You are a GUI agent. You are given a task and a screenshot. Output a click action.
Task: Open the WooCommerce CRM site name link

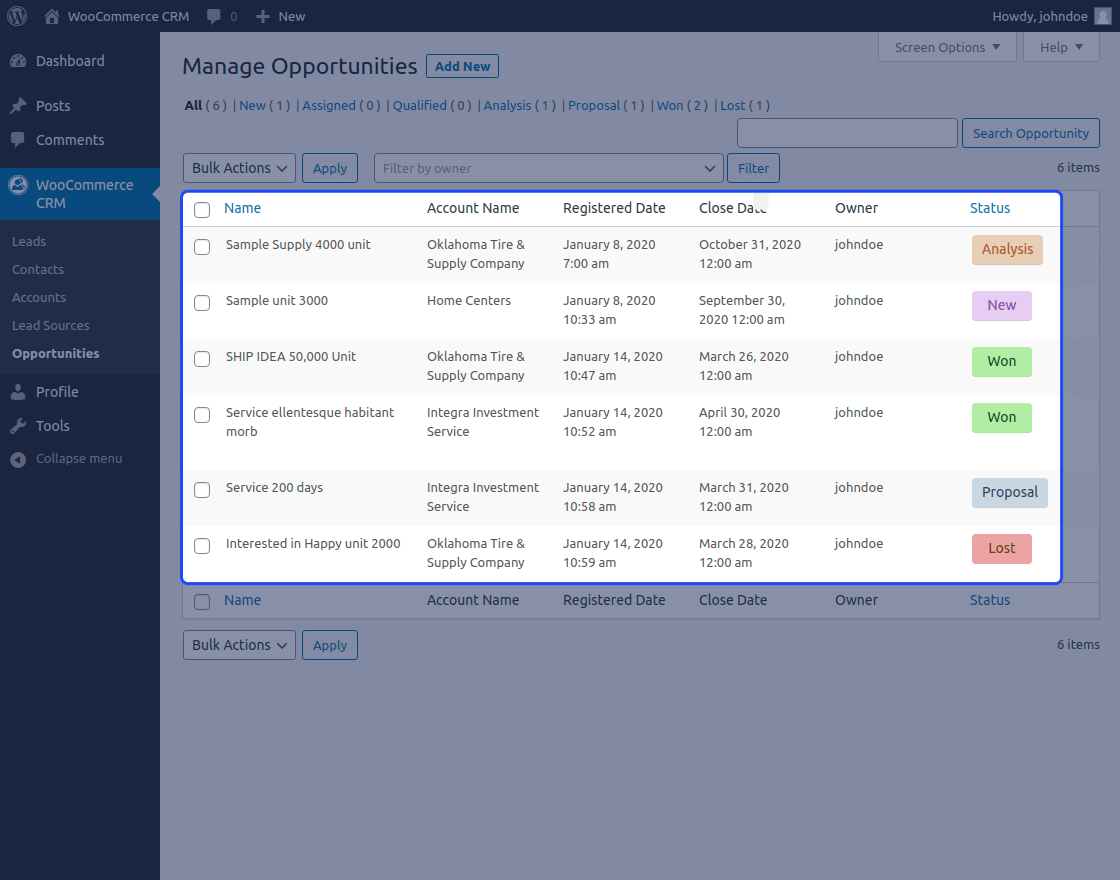pyautogui.click(x=129, y=16)
